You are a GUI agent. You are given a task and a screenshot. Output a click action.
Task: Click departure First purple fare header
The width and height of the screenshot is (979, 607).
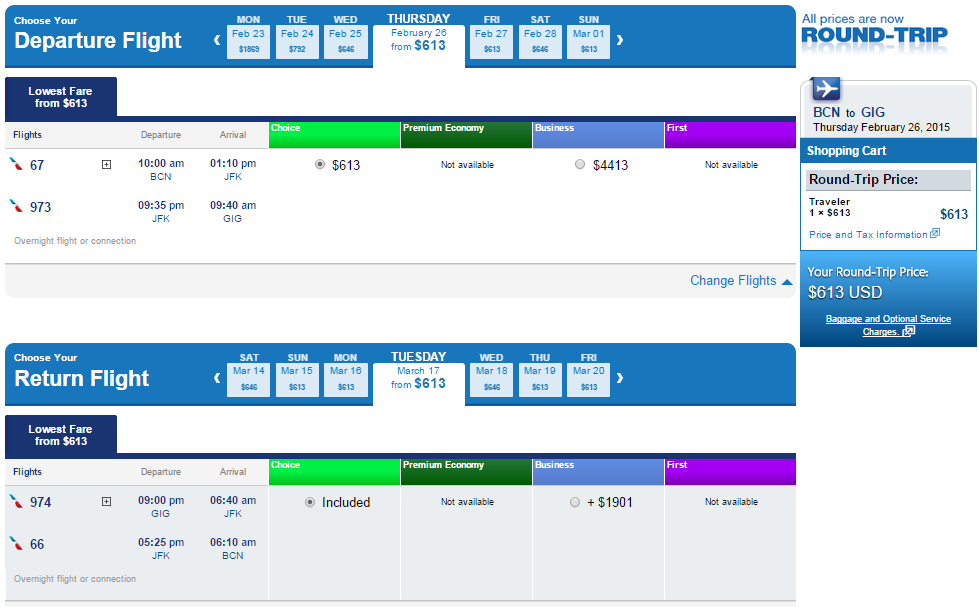point(731,135)
